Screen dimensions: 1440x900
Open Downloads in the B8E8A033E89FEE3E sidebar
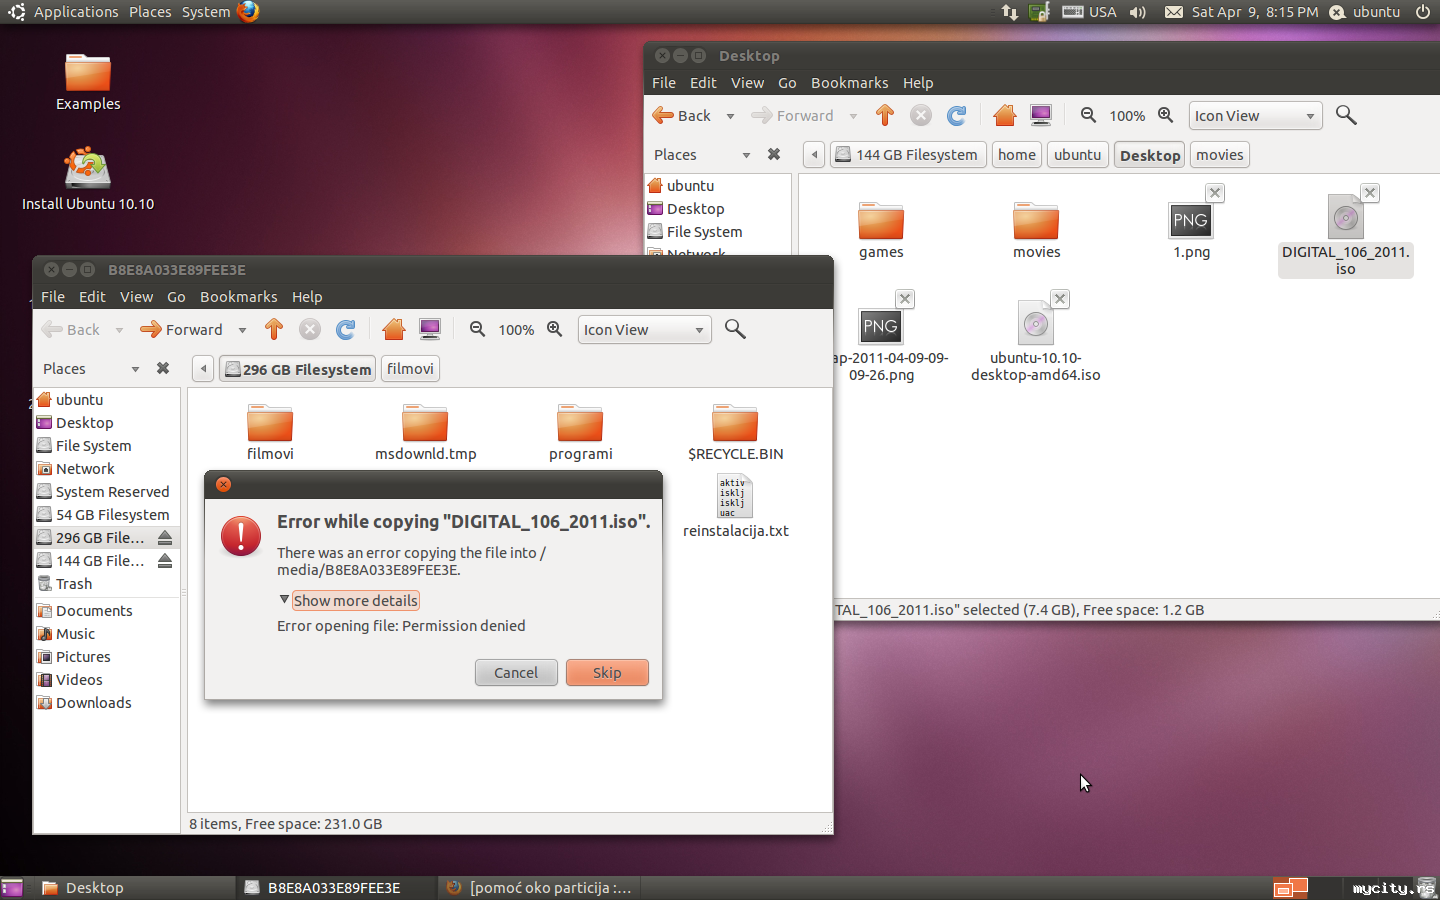click(84, 703)
